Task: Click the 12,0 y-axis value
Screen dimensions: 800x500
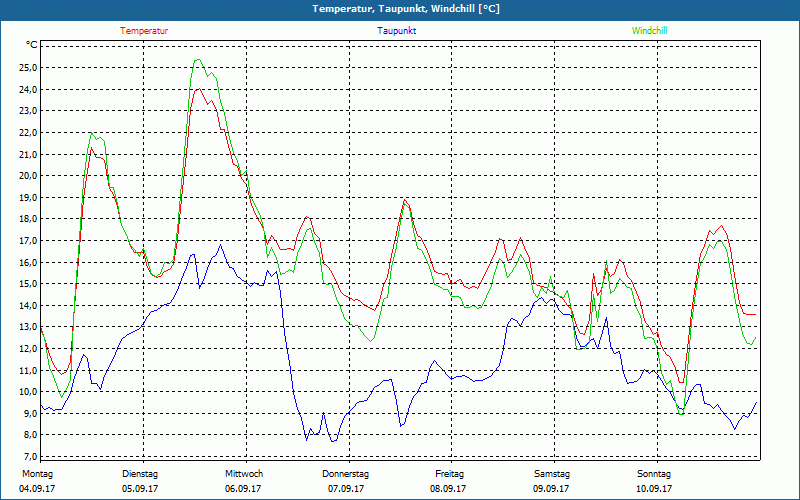Action: pyautogui.click(x=28, y=348)
